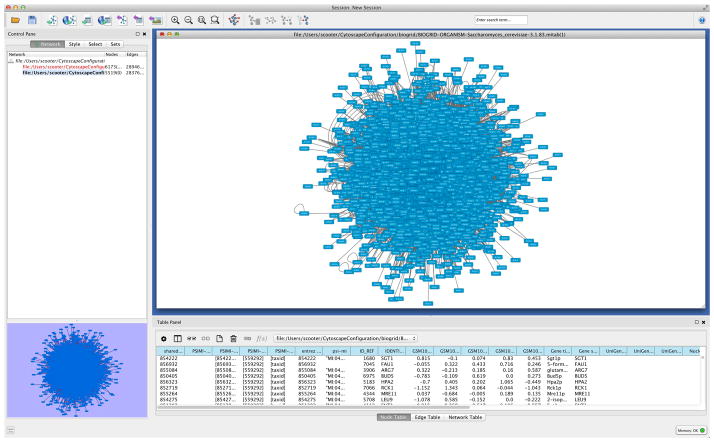Click the export table toolbar icon
The width and height of the screenshot is (714, 442).
pos(138,20)
